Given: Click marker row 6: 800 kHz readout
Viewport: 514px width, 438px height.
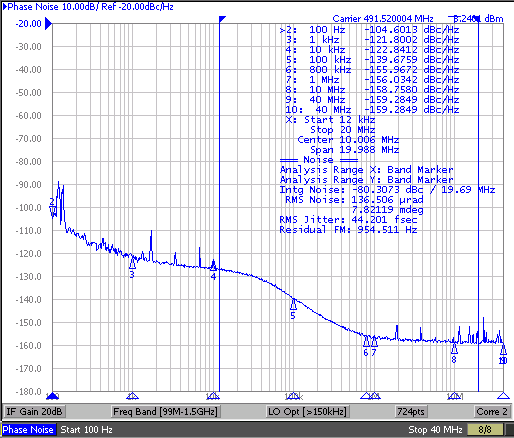Looking at the screenshot, I should [x=372, y=70].
